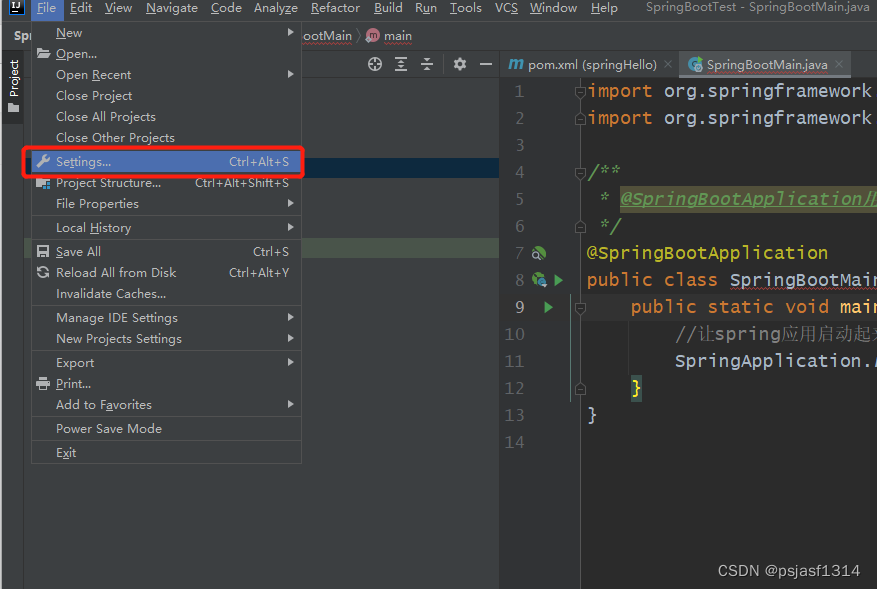Expand Local History submenu
This screenshot has width=877, height=589.
(x=290, y=227)
